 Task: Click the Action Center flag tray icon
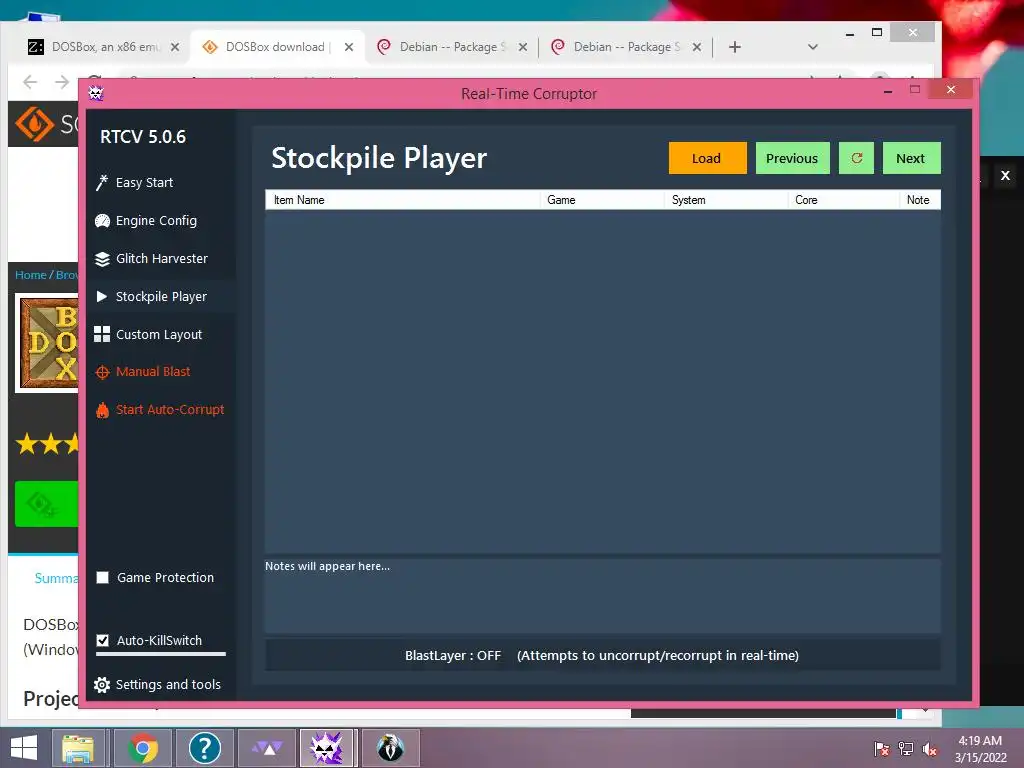pyautogui.click(x=882, y=749)
